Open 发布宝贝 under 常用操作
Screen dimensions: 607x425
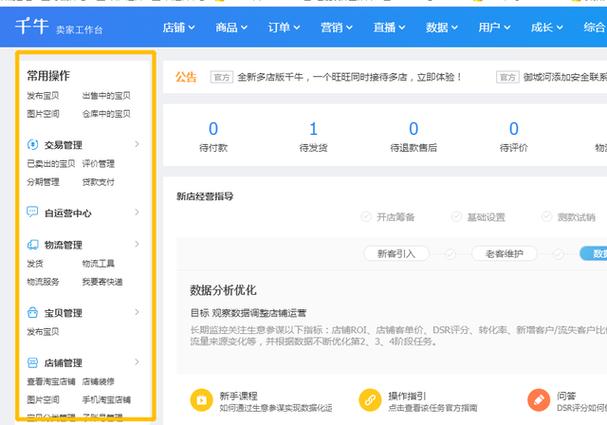tap(43, 96)
